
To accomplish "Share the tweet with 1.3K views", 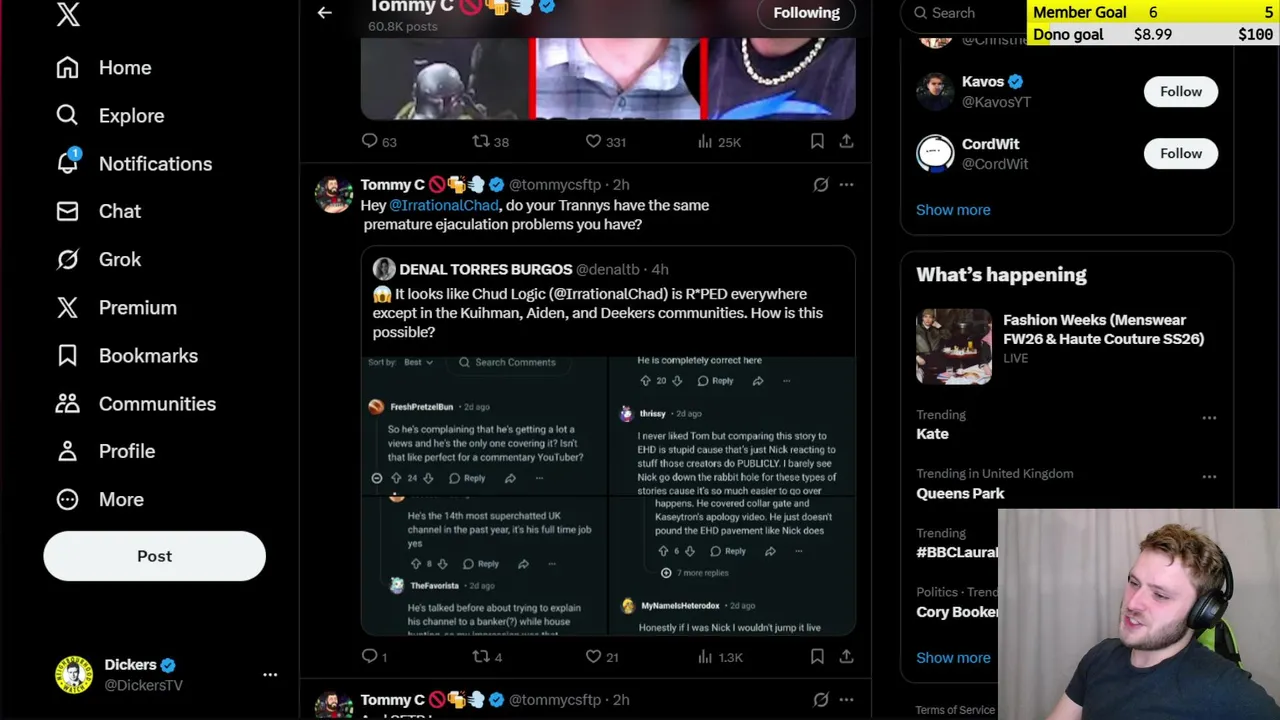I will click(846, 657).
